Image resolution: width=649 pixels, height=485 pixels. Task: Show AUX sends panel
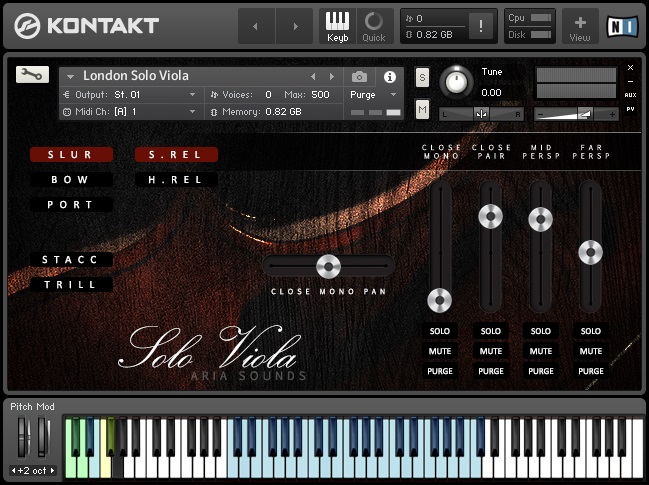click(630, 95)
